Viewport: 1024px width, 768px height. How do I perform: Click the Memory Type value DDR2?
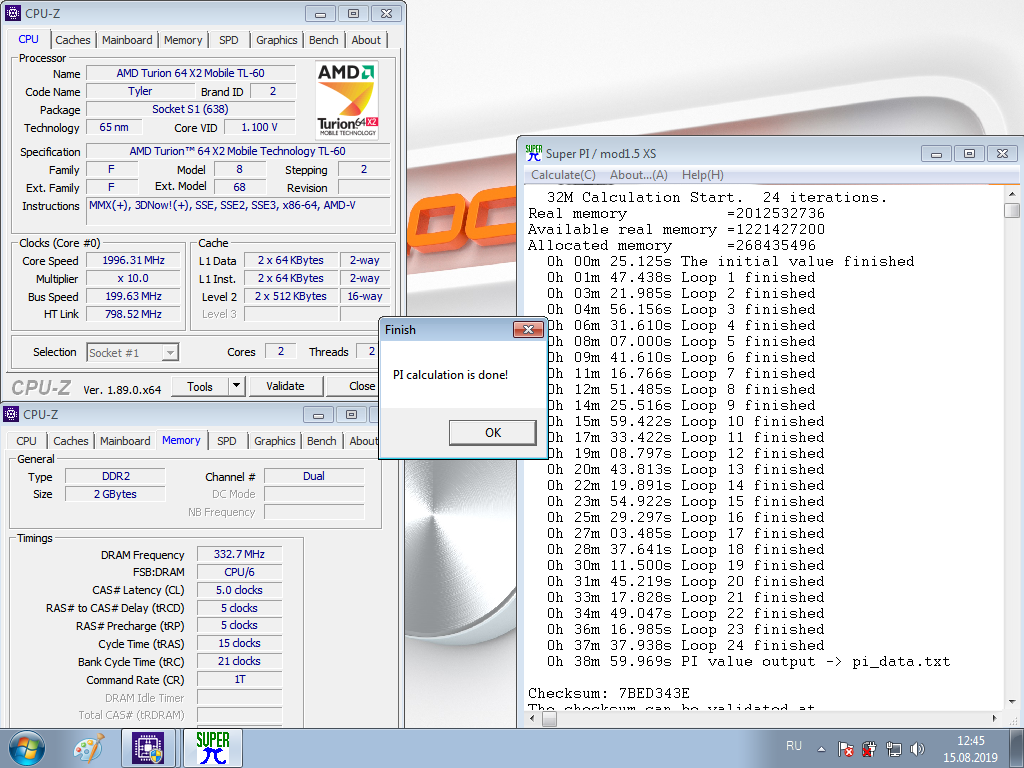pos(116,476)
